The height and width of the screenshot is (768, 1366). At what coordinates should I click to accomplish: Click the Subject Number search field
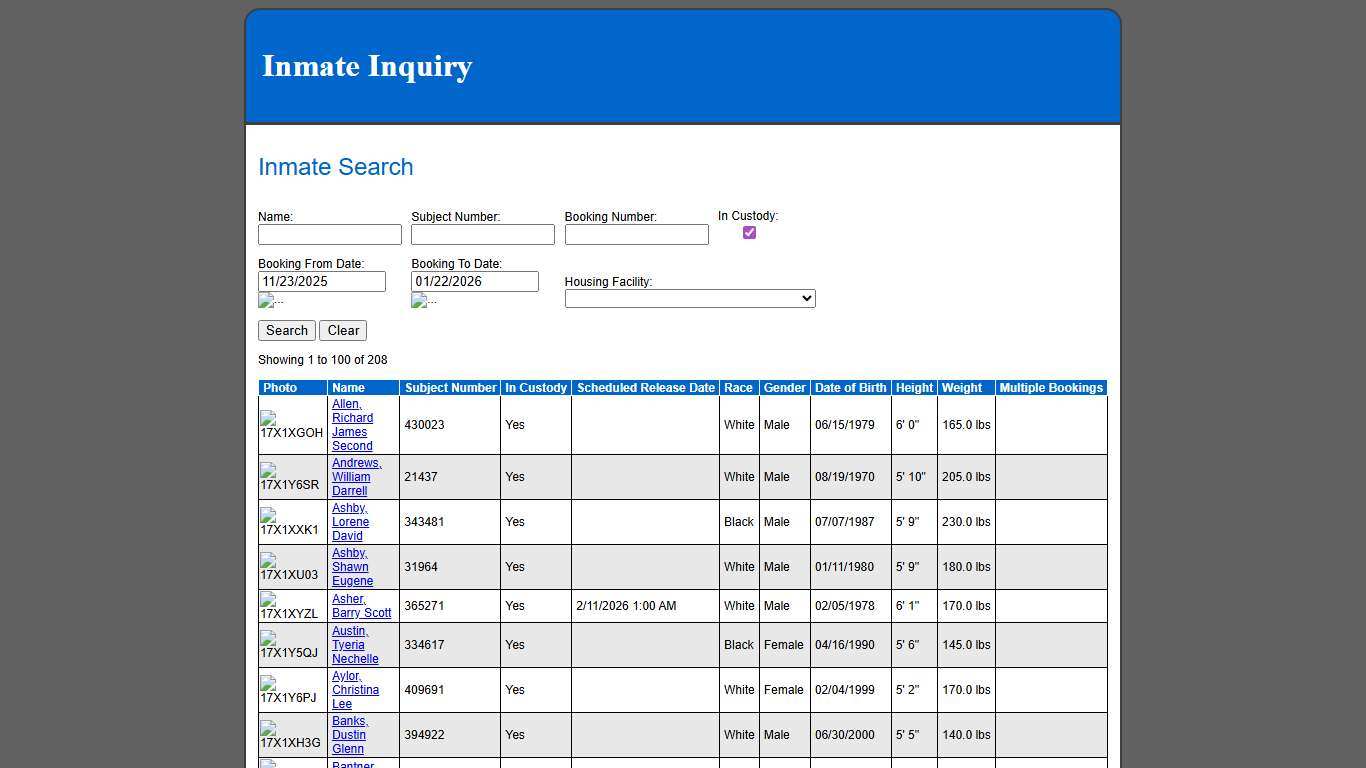click(482, 234)
